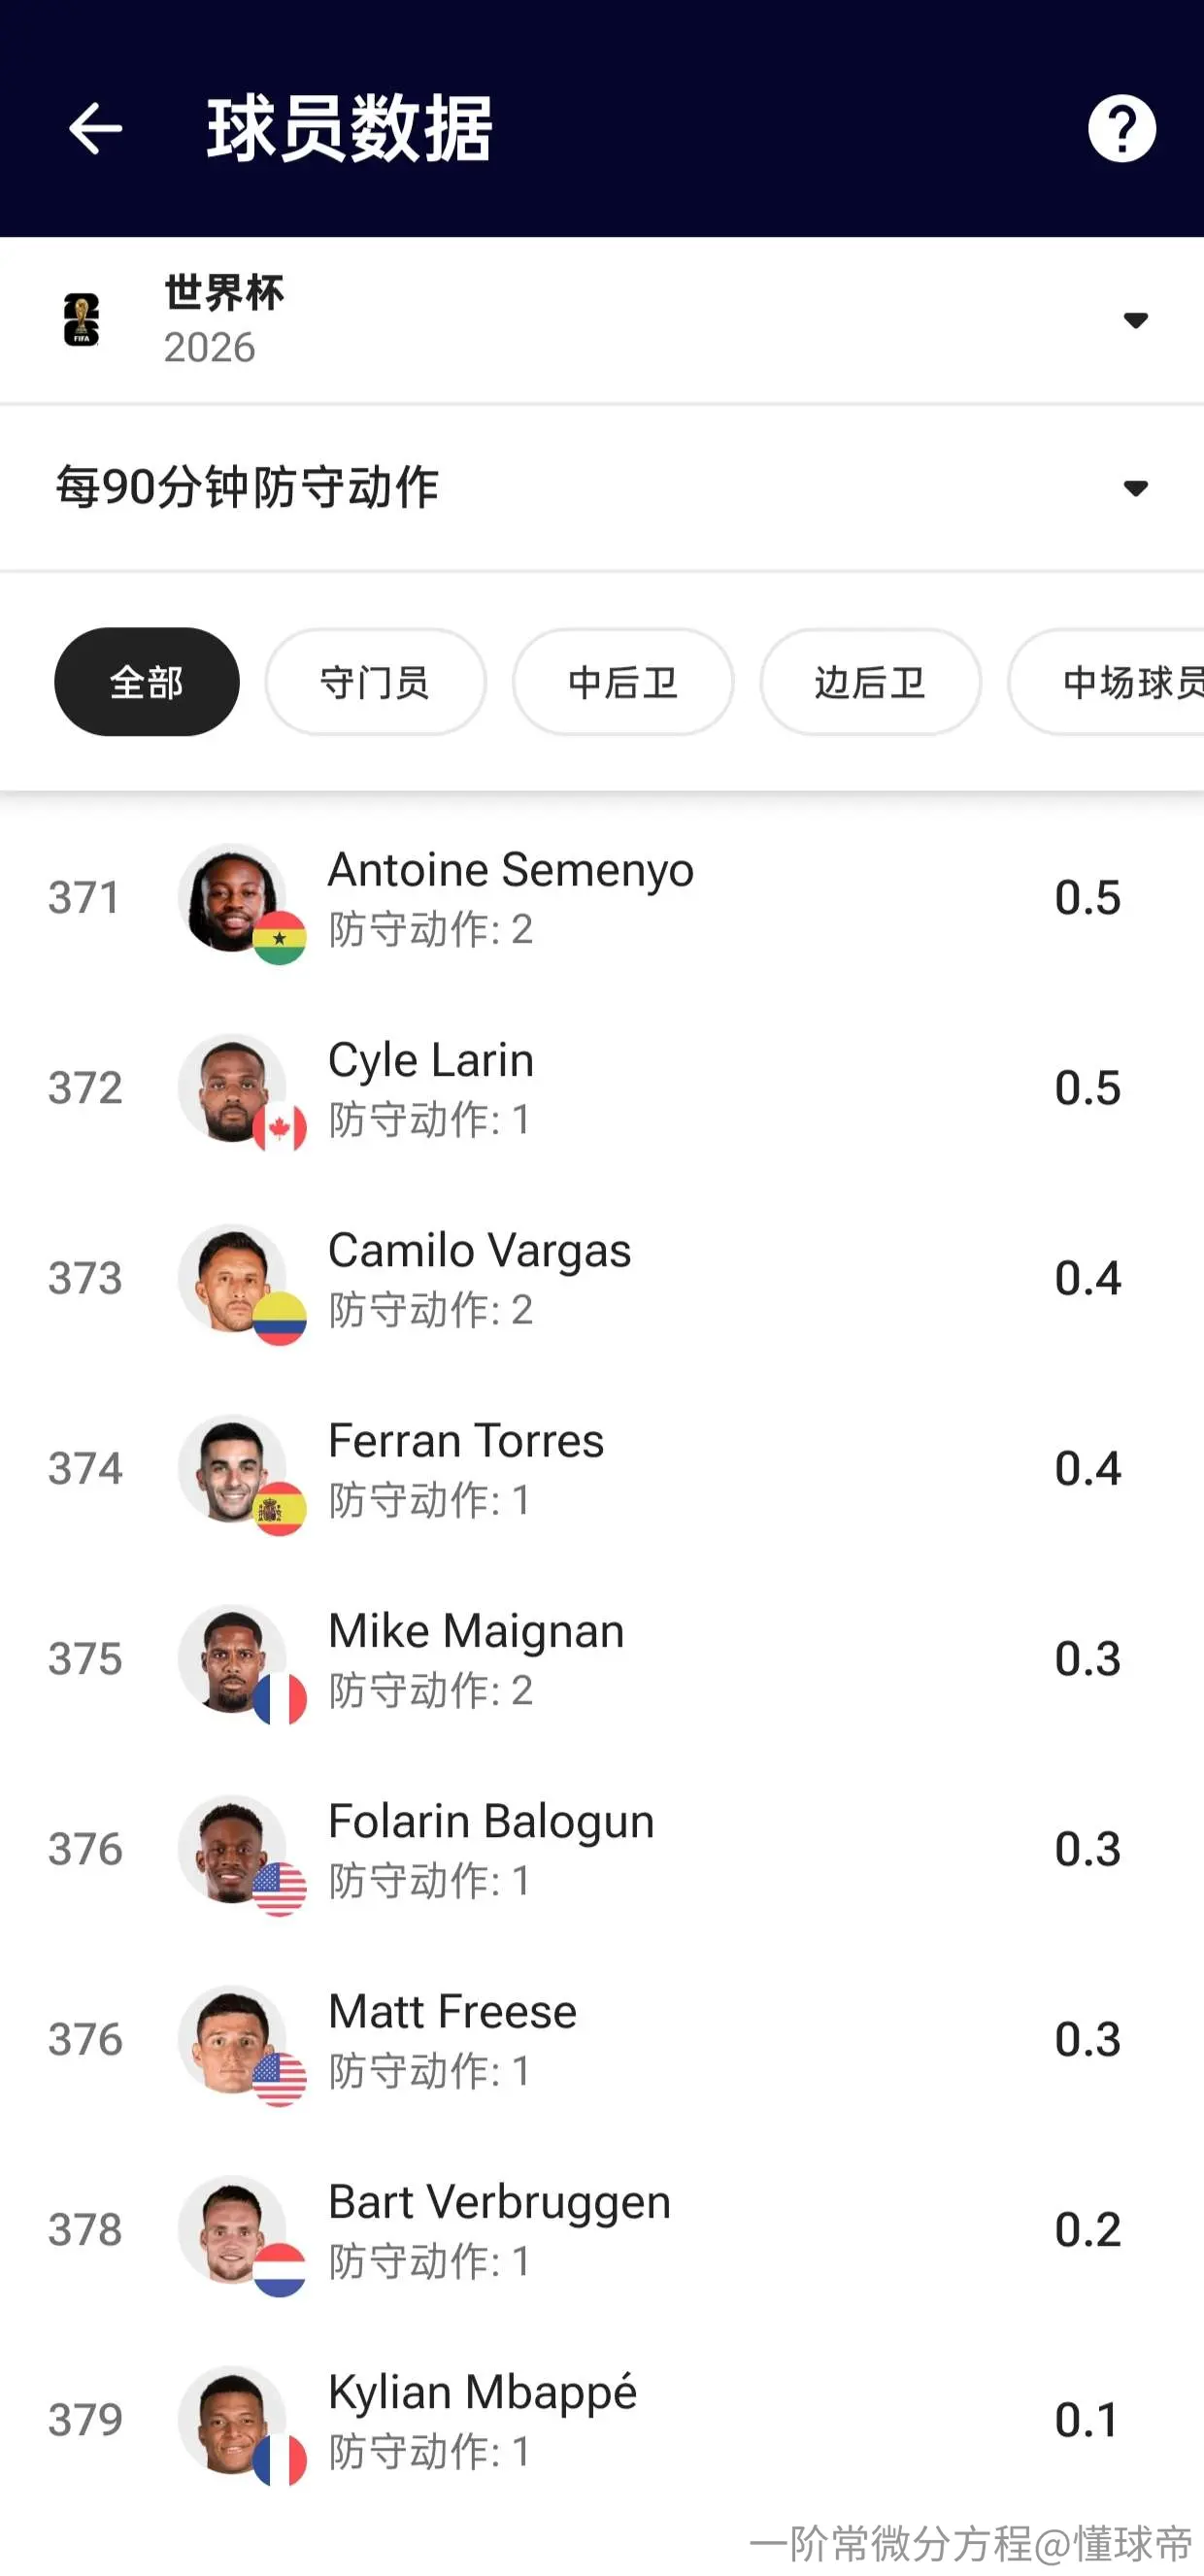Open Bart Verbruggen's player name

tap(499, 2202)
